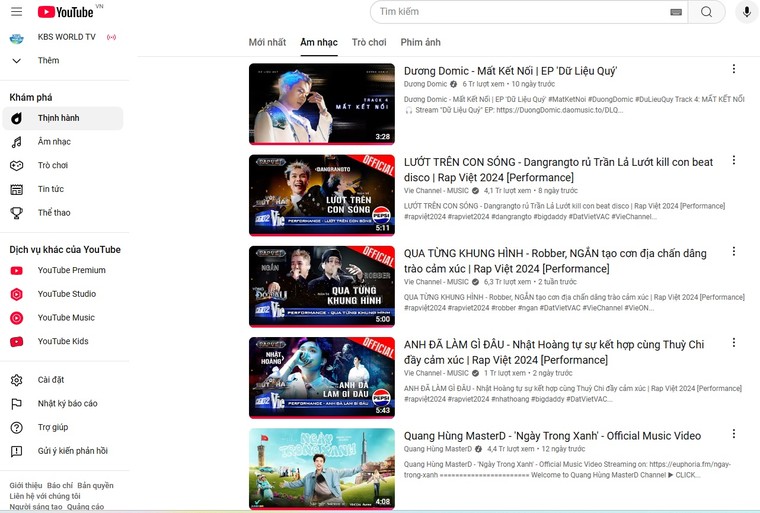
Task: Open the Giới thiệu footer link
Action: pos(26,486)
